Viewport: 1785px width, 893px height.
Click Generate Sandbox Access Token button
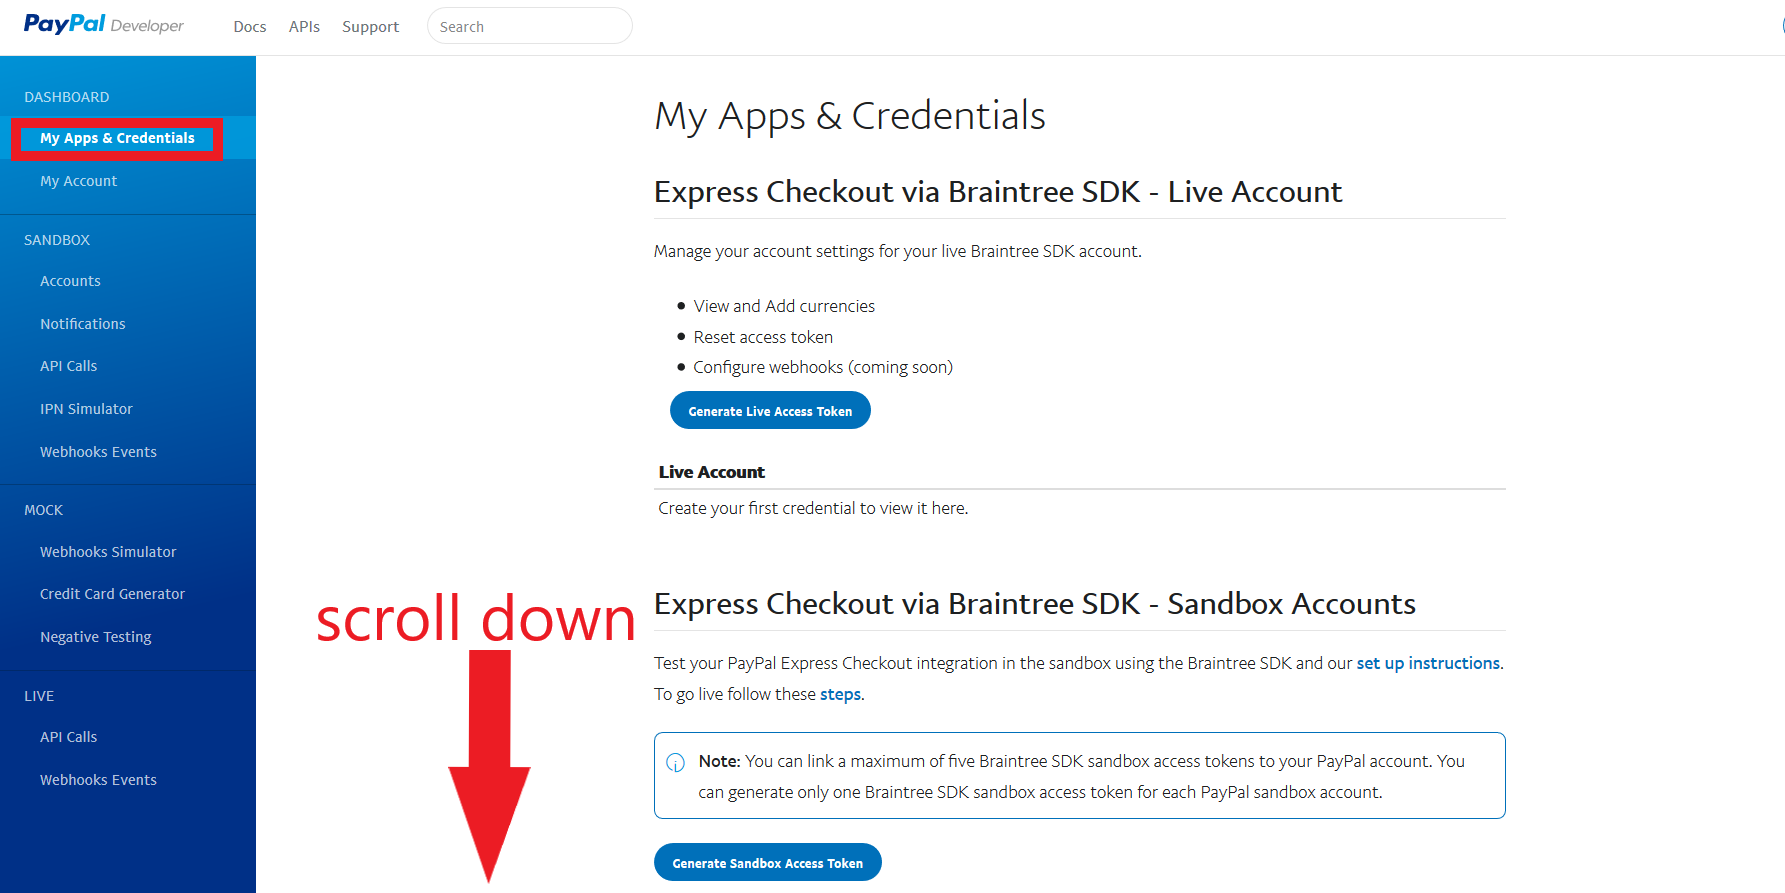click(767, 863)
